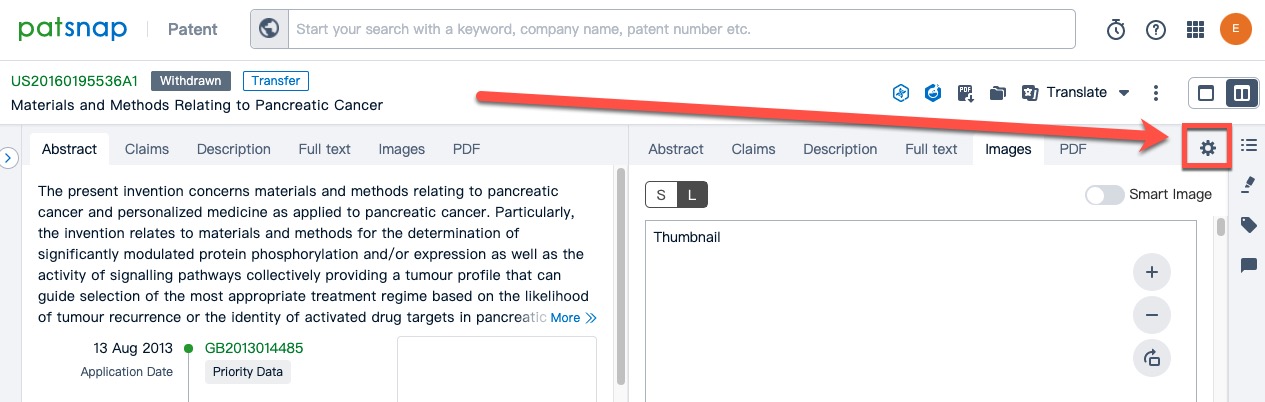Expand abstract with More link
The width and height of the screenshot is (1265, 402).
[x=573, y=318]
